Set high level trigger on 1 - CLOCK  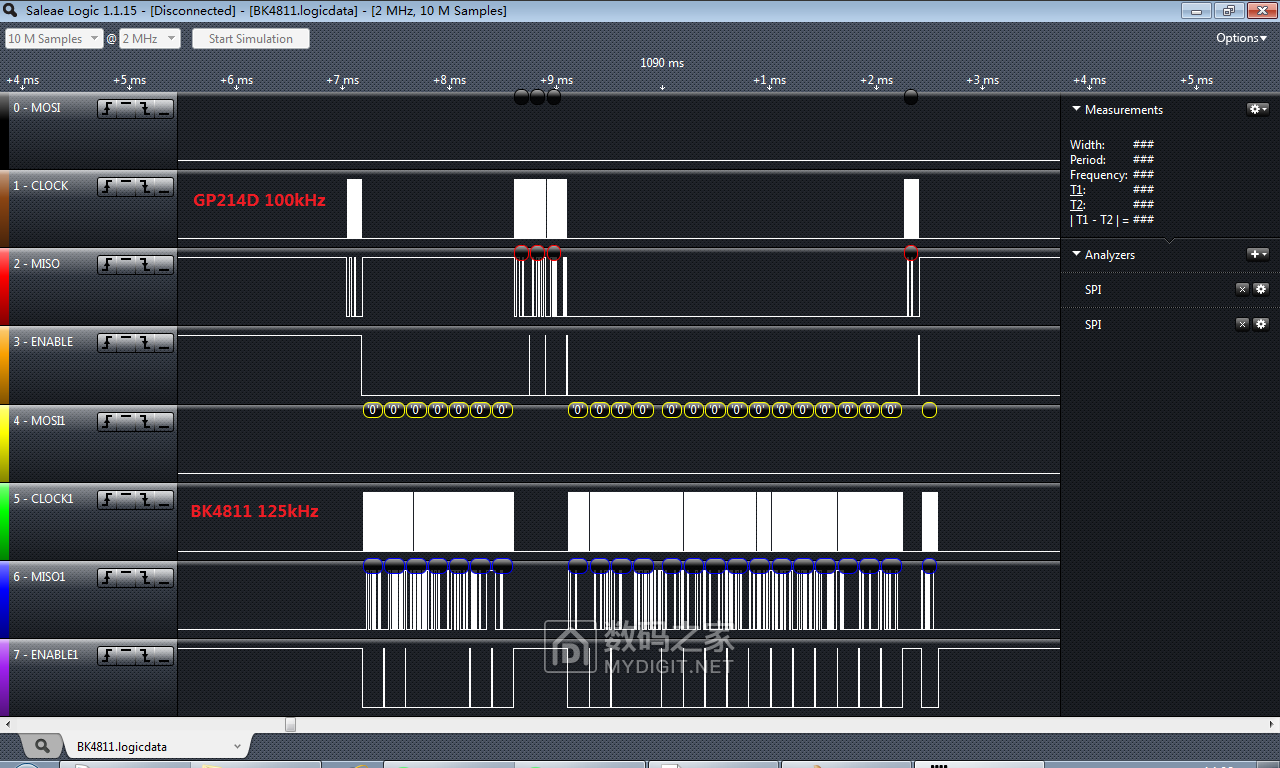[126, 187]
